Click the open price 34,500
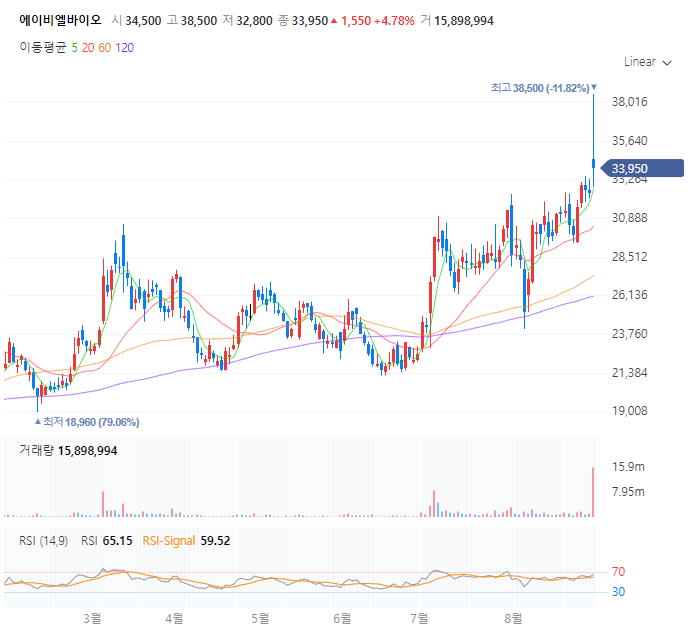The image size is (693, 636). point(143,21)
